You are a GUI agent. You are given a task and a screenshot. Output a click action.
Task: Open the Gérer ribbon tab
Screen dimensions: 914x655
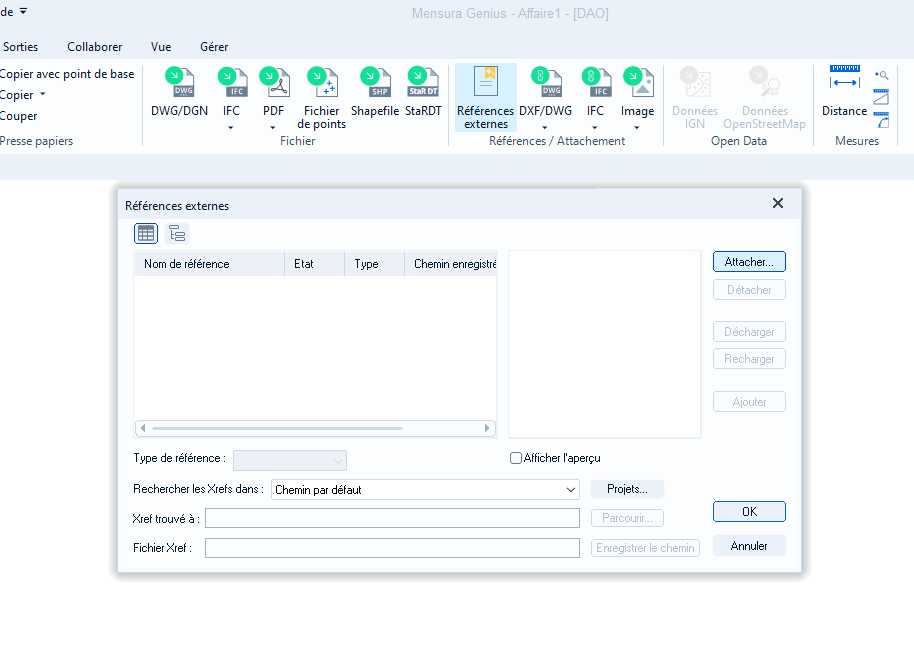(x=214, y=47)
